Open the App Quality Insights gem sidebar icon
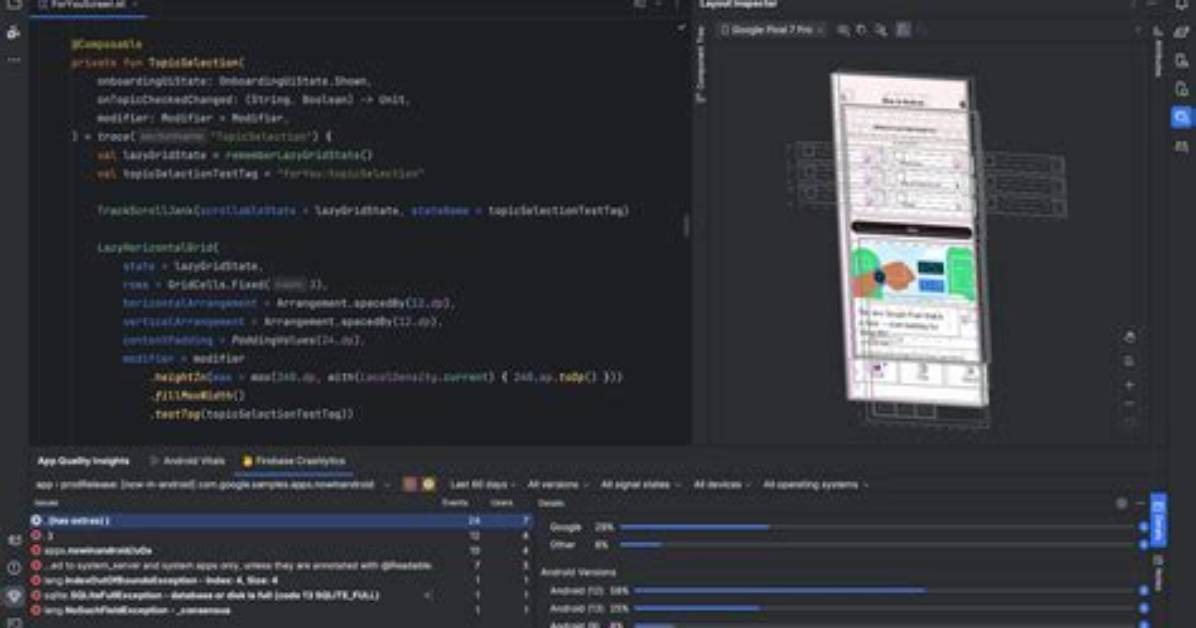Screen dimensions: 1196x628 click(14, 596)
